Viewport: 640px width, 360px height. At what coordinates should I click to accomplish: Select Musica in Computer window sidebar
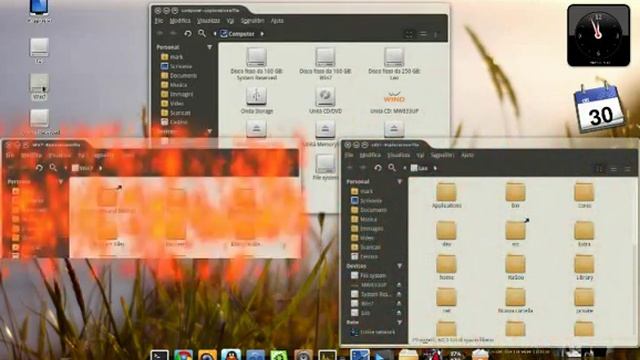click(x=174, y=85)
